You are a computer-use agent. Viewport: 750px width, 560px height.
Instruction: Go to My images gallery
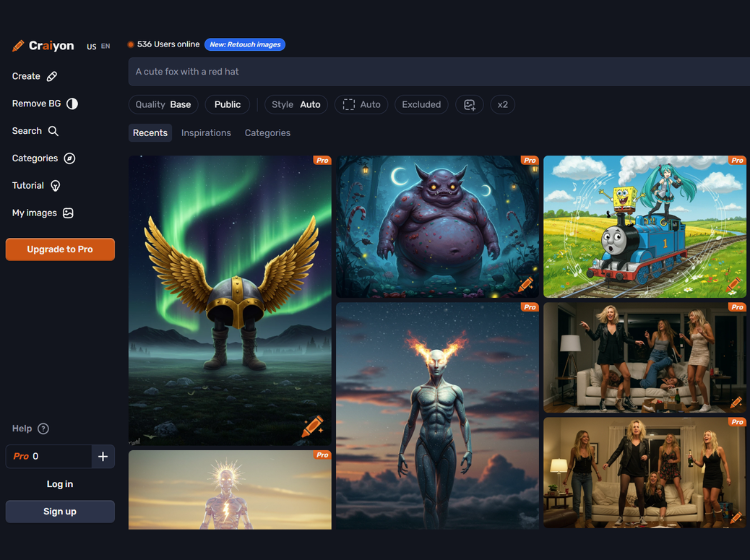tap(43, 213)
